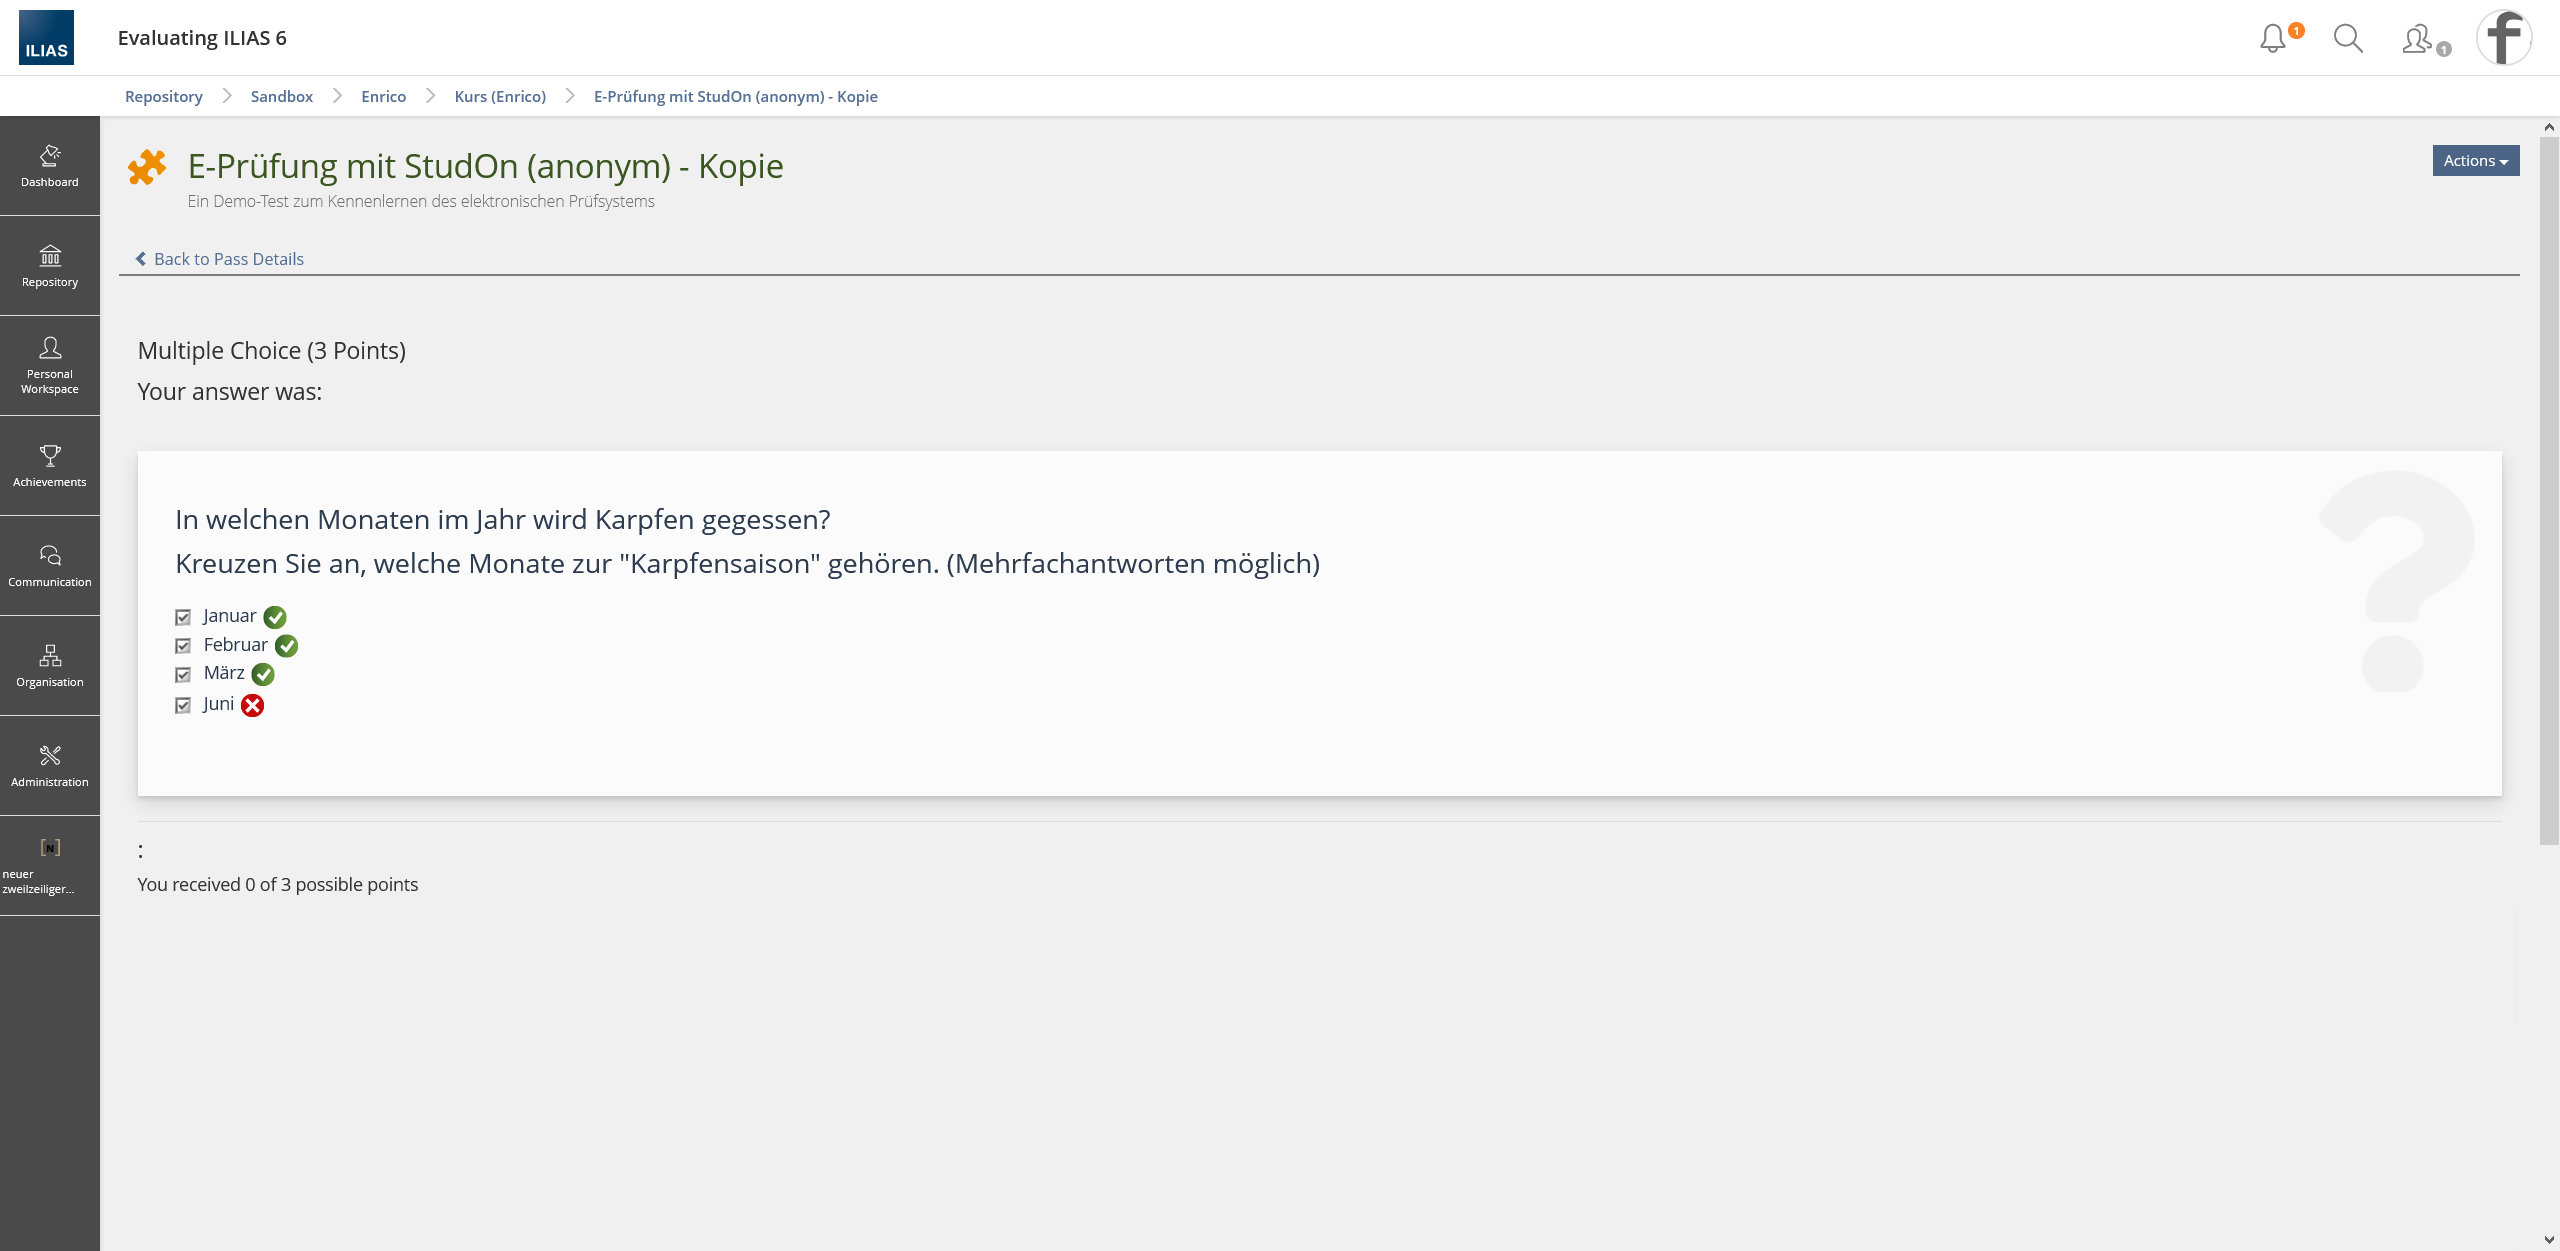Click the Sandbox breadcrumb link

coord(282,97)
